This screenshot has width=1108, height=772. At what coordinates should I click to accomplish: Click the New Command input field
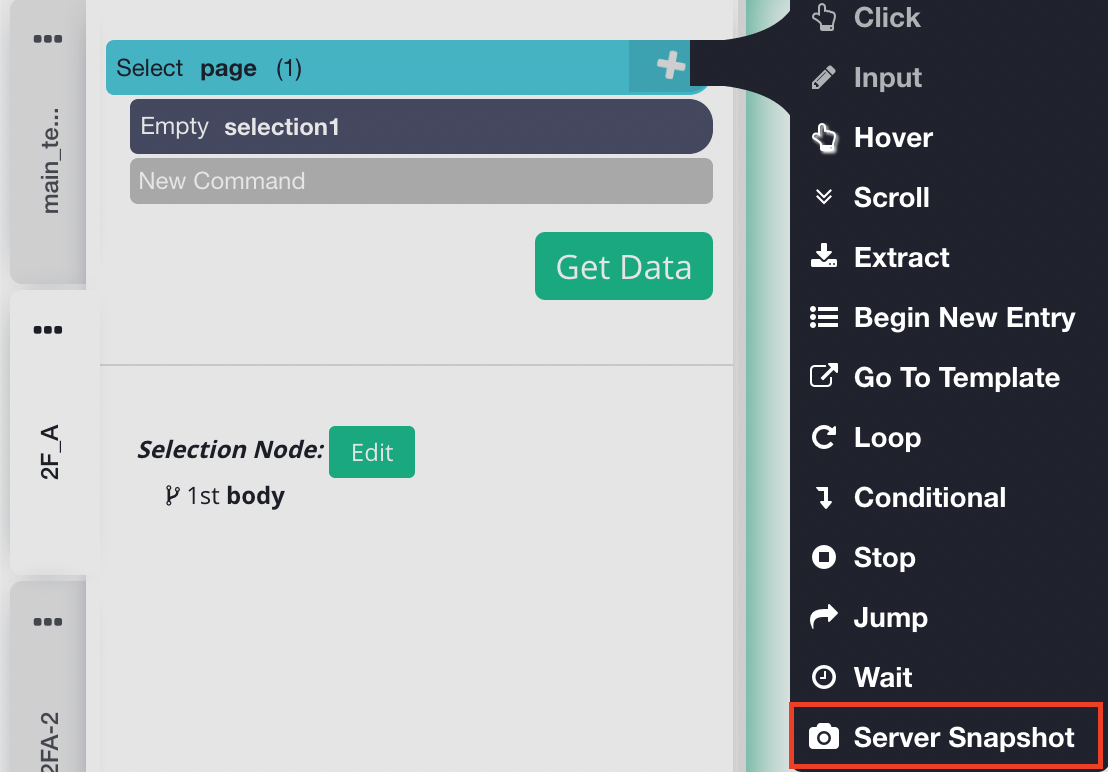point(421,181)
